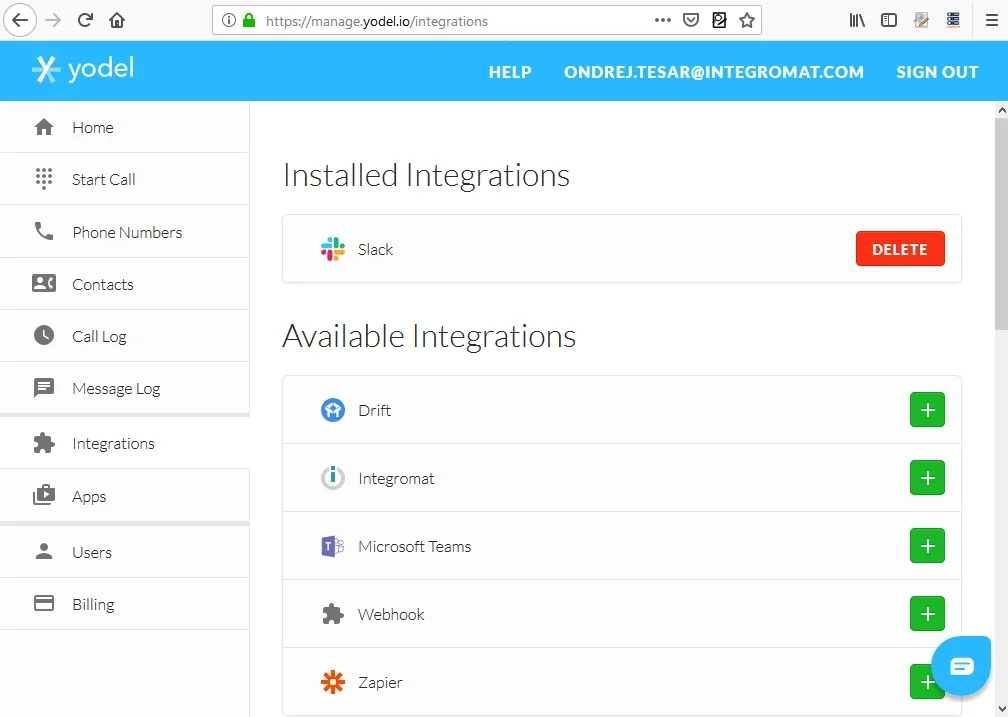This screenshot has width=1008, height=717.
Task: Click the Microsoft Teams logo icon
Action: 333,546
